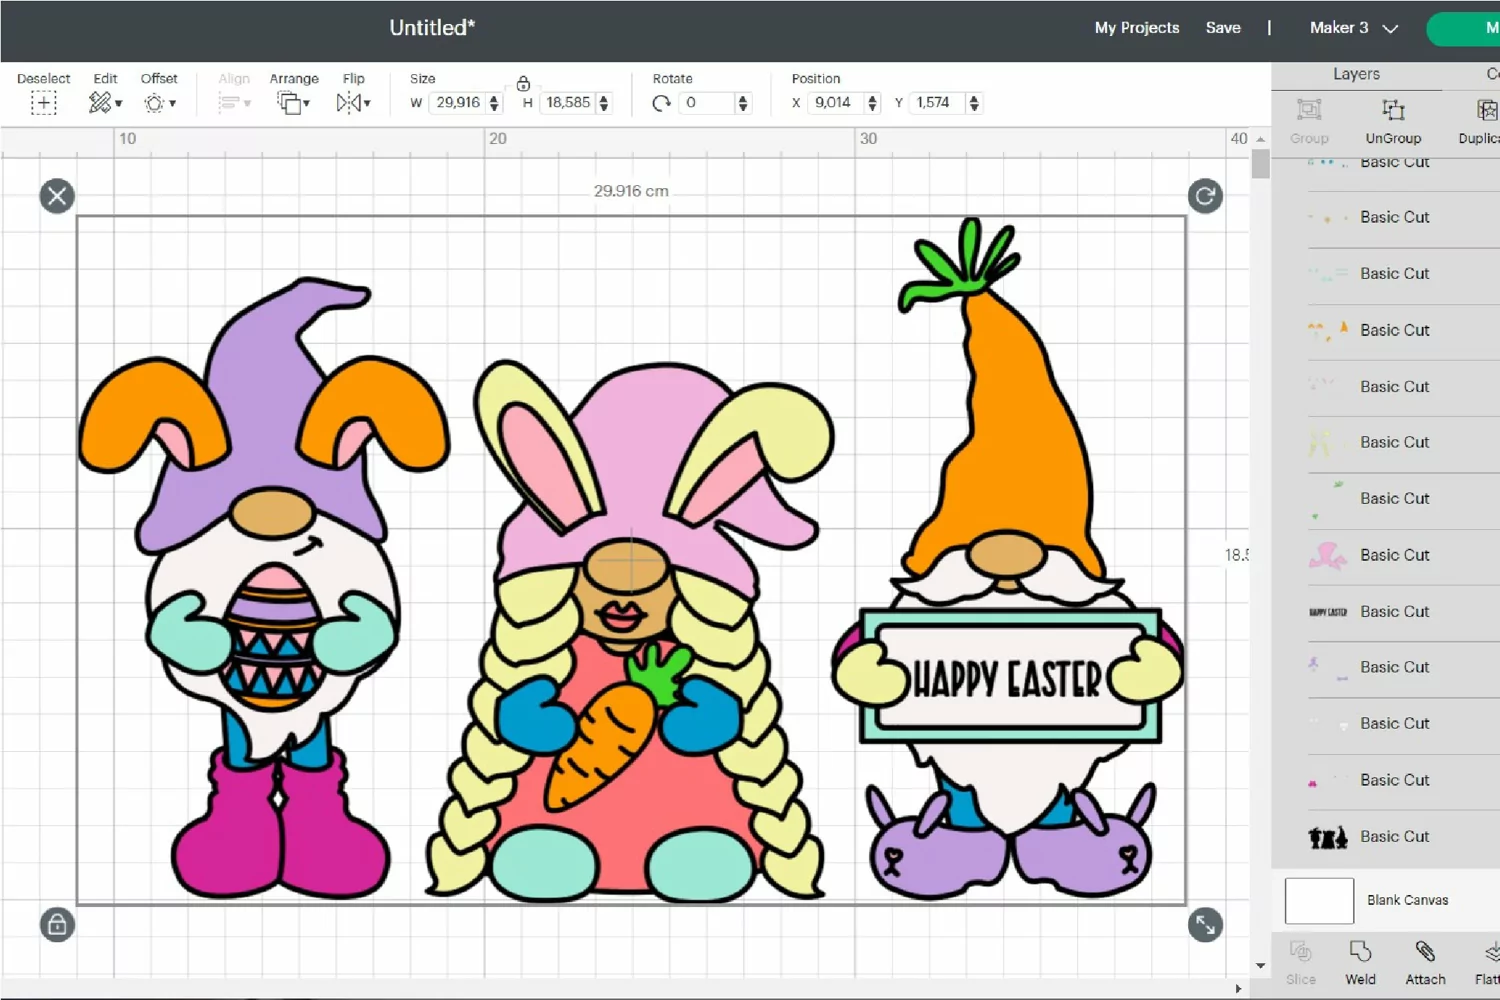Open the Align options dropdown
Image resolution: width=1500 pixels, height=1000 pixels.
(234, 102)
